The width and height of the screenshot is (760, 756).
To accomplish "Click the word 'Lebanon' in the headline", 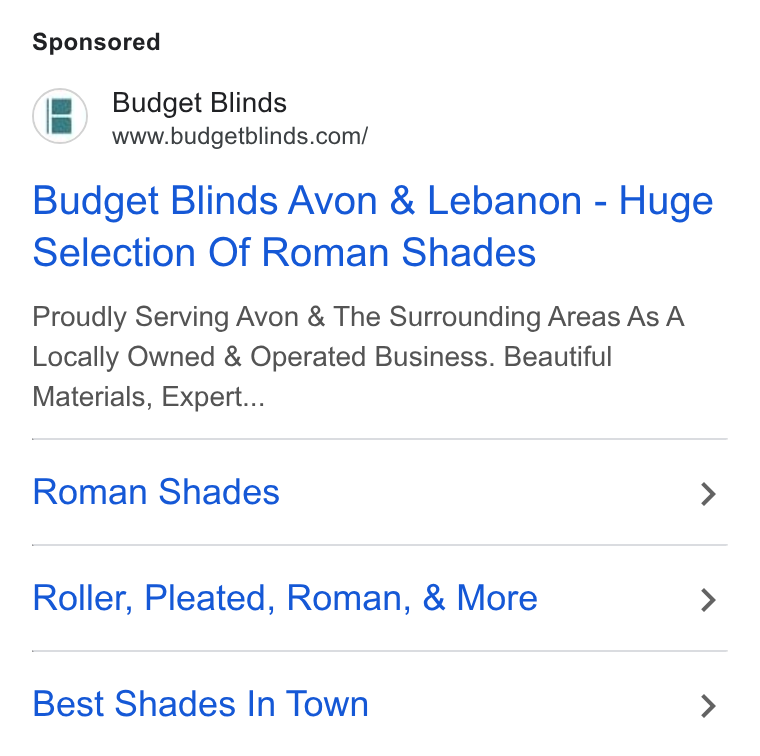I will click(504, 201).
